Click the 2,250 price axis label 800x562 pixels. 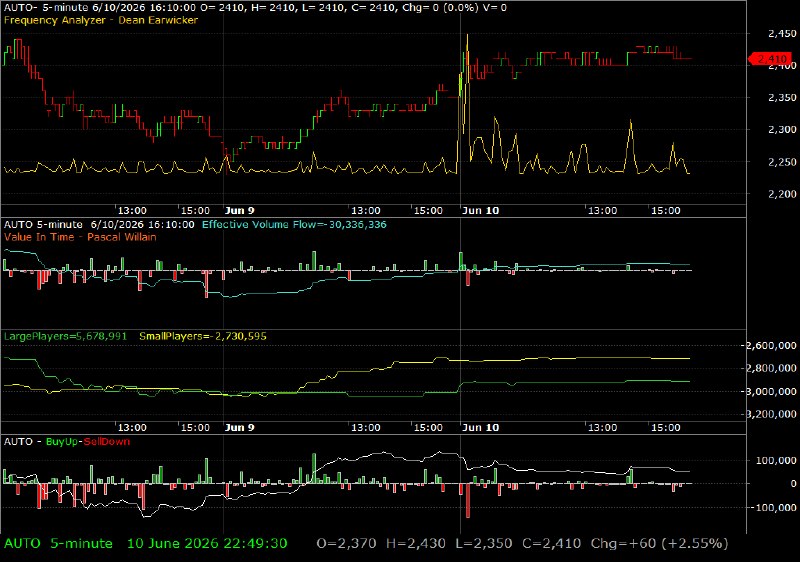[x=782, y=162]
